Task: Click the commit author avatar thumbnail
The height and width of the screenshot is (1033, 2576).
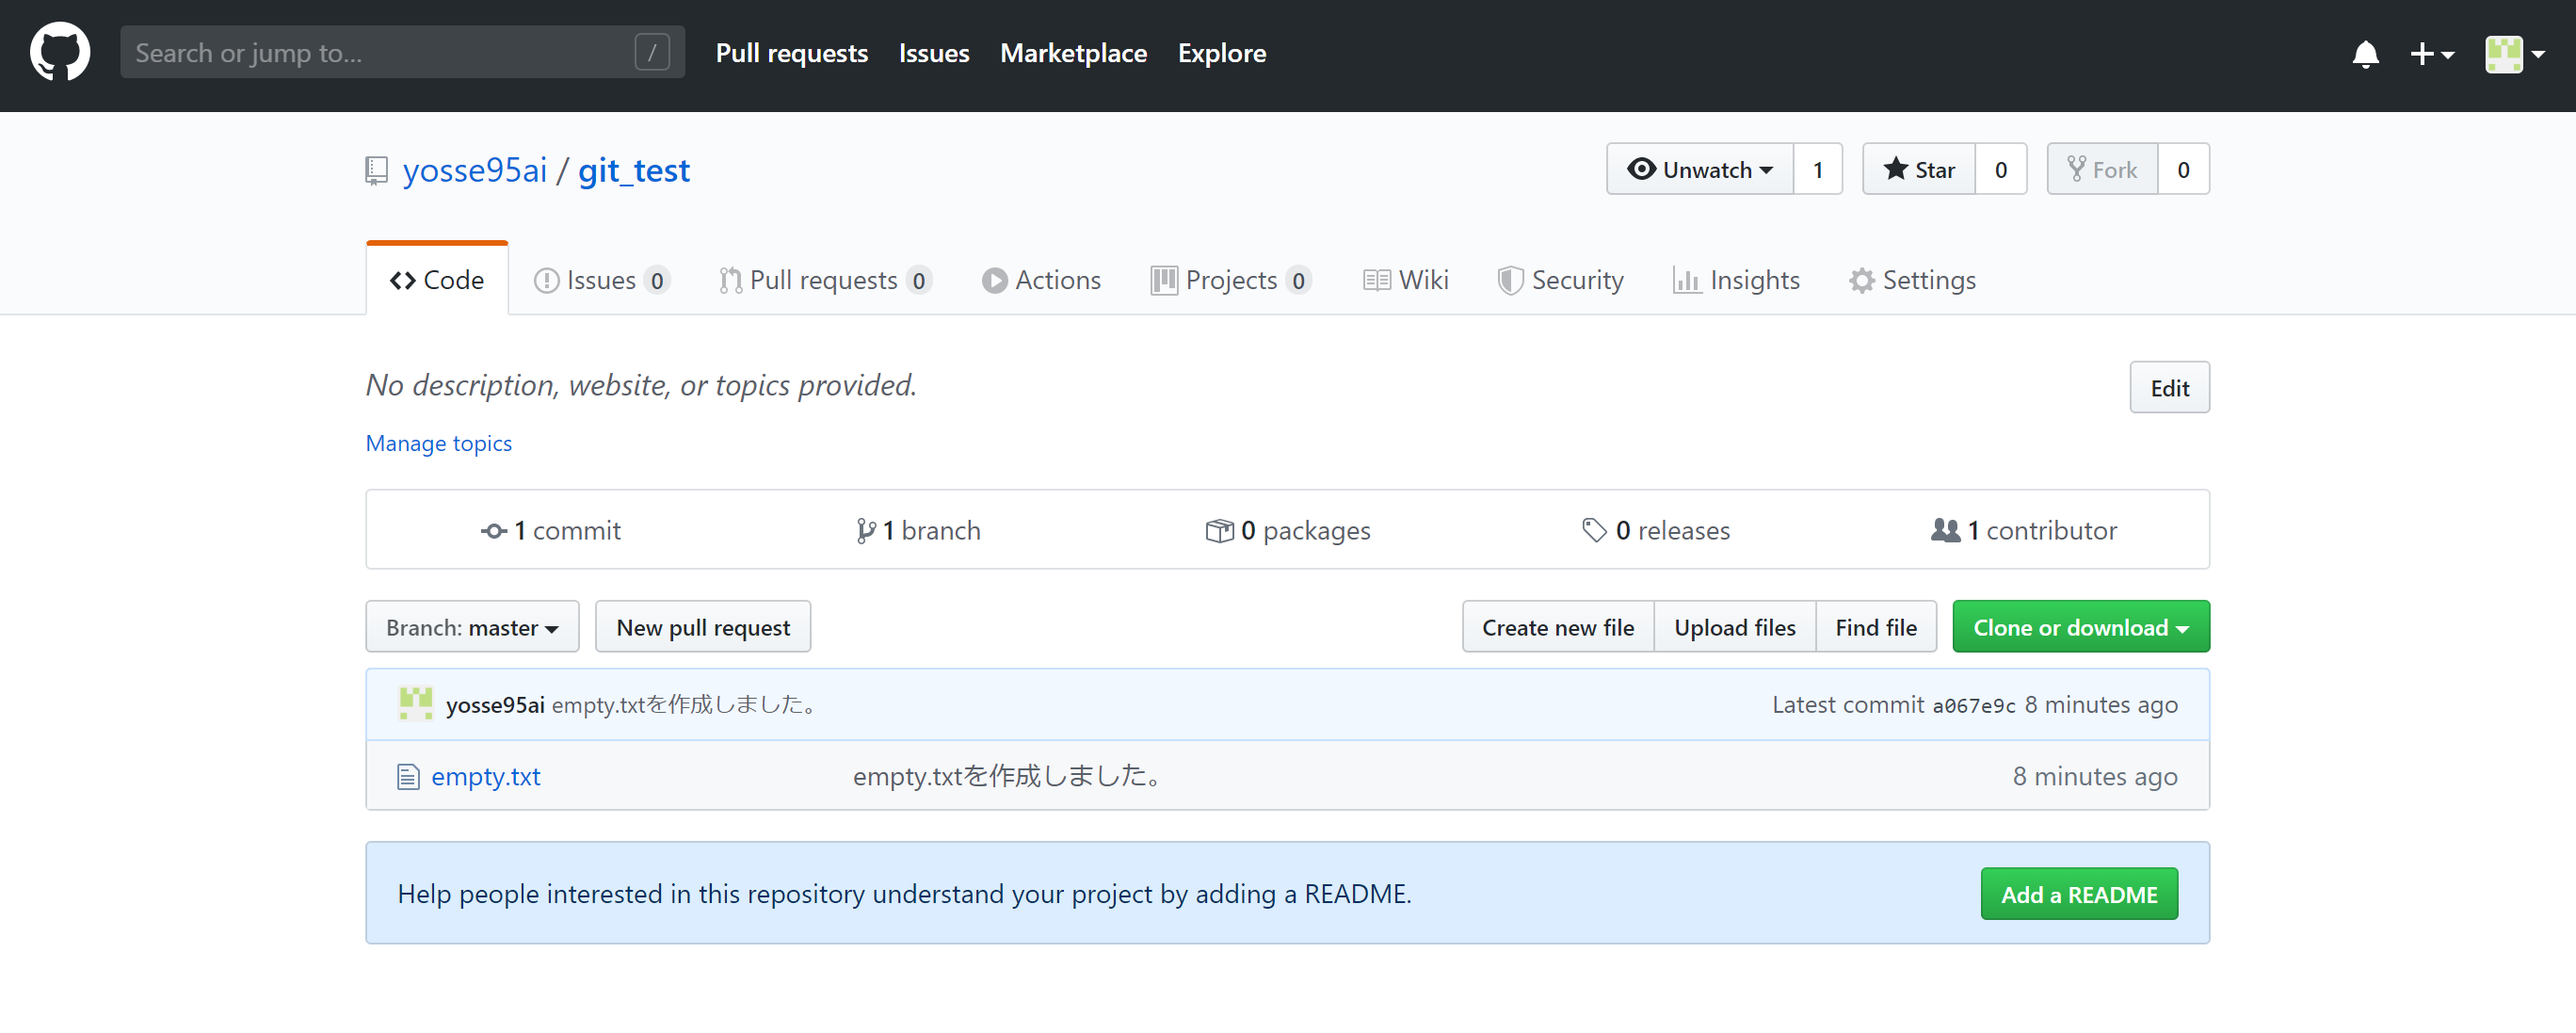Action: pyautogui.click(x=415, y=704)
